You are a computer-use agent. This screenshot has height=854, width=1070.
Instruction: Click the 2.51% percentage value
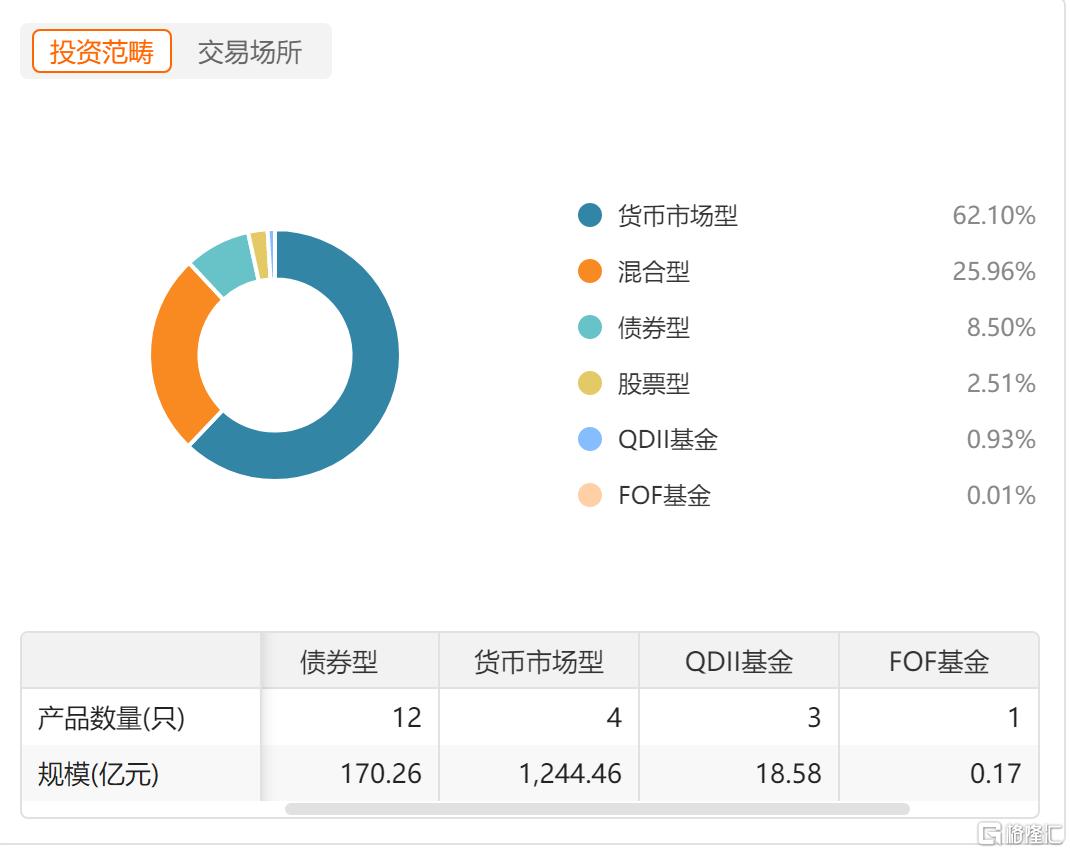pyautogui.click(x=1001, y=384)
